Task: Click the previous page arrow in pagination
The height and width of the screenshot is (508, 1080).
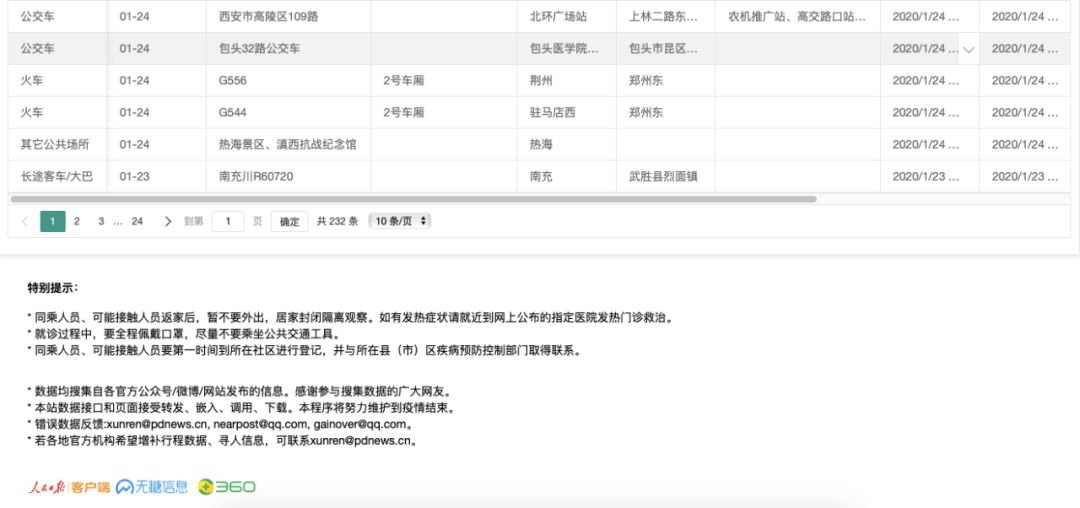Action: tap(25, 221)
